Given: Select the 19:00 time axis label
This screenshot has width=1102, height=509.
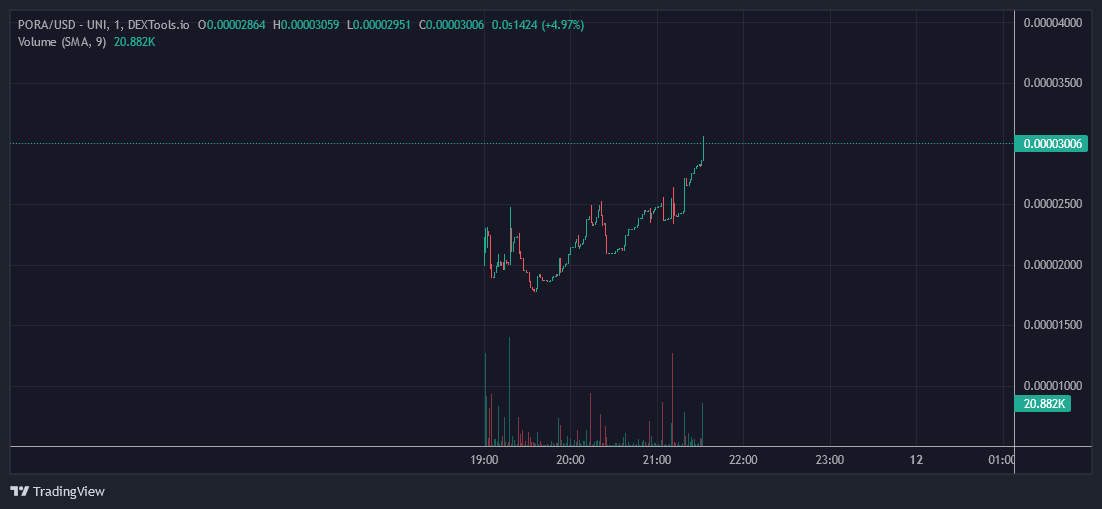Looking at the screenshot, I should pos(484,460).
